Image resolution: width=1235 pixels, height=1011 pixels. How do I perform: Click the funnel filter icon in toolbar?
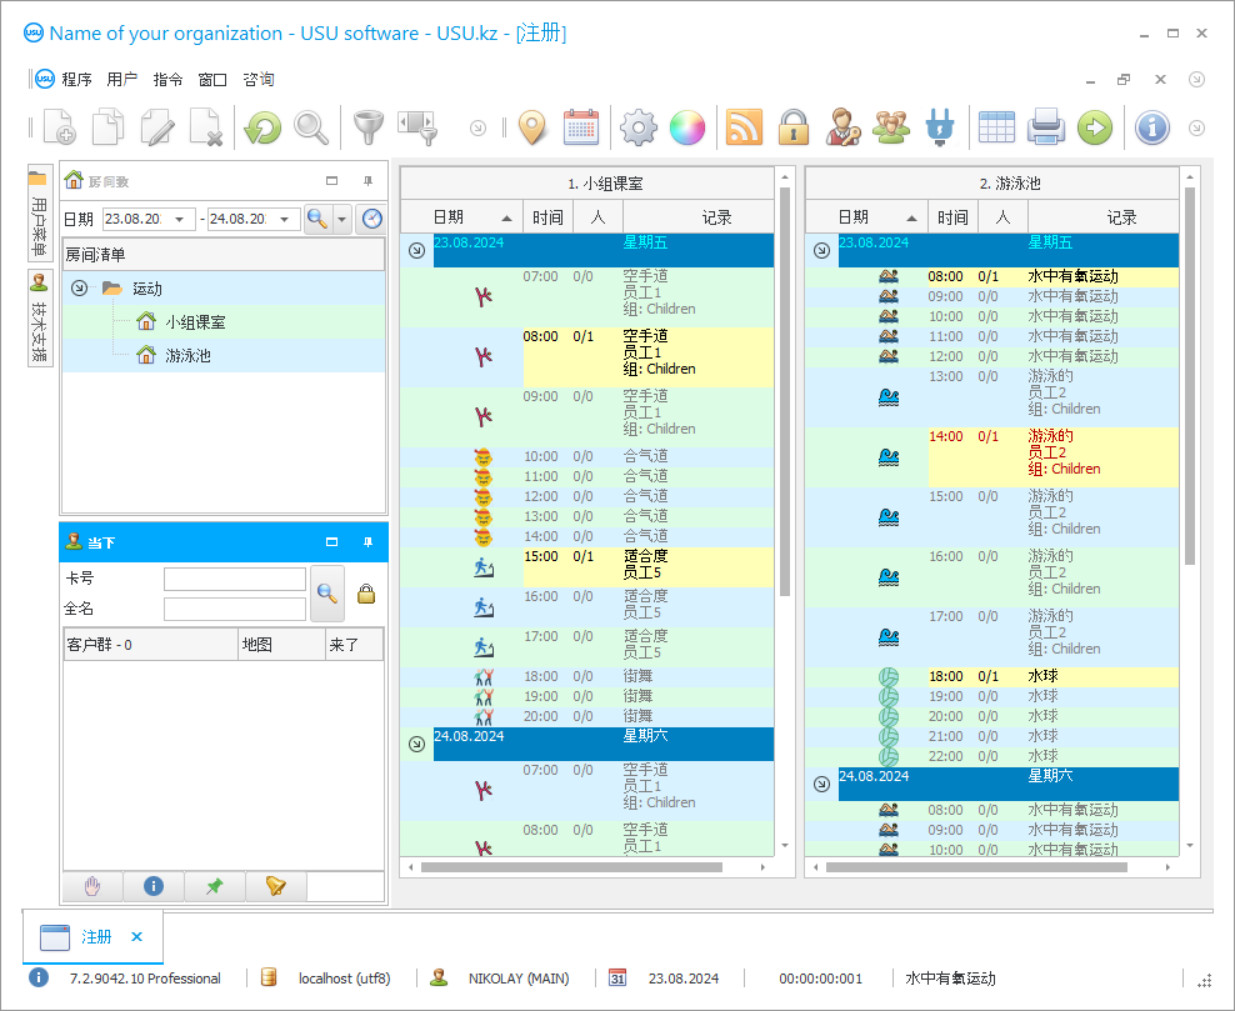(368, 128)
